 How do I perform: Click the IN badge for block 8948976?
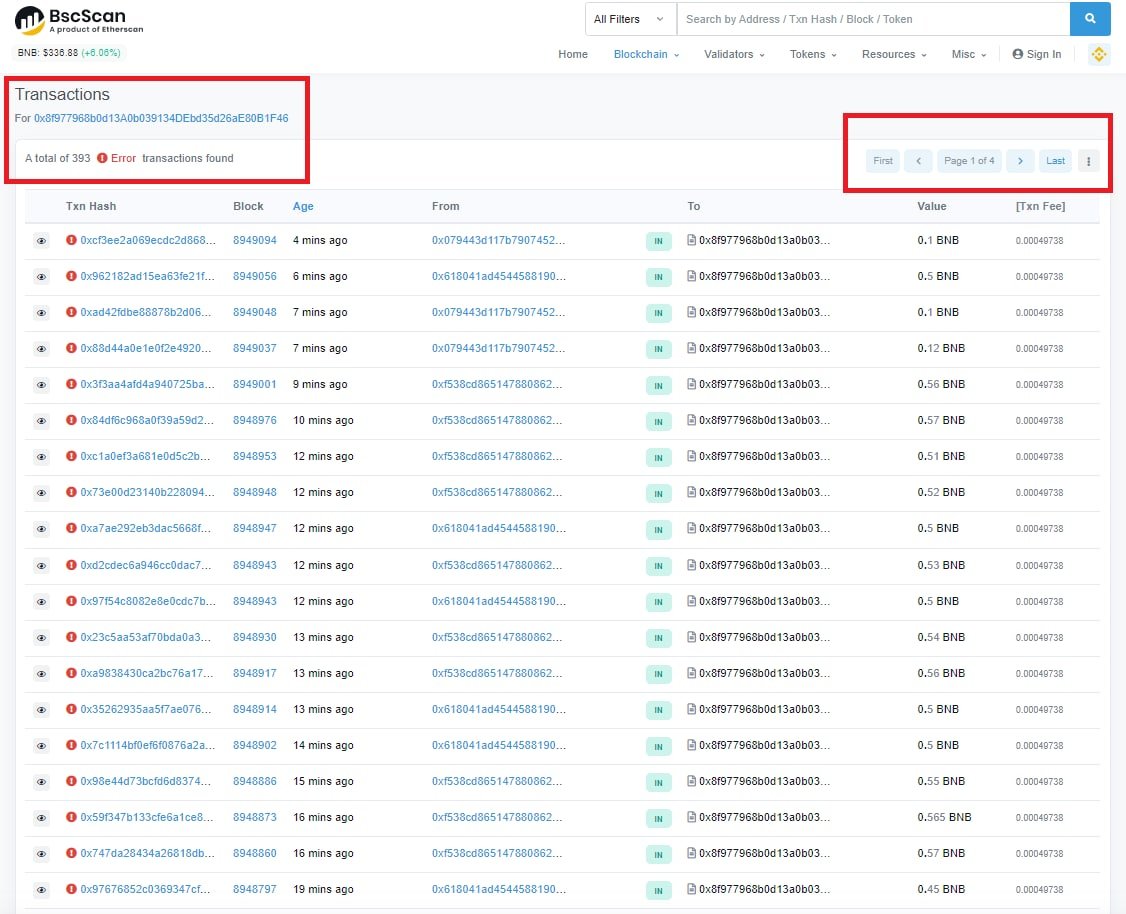tap(659, 421)
